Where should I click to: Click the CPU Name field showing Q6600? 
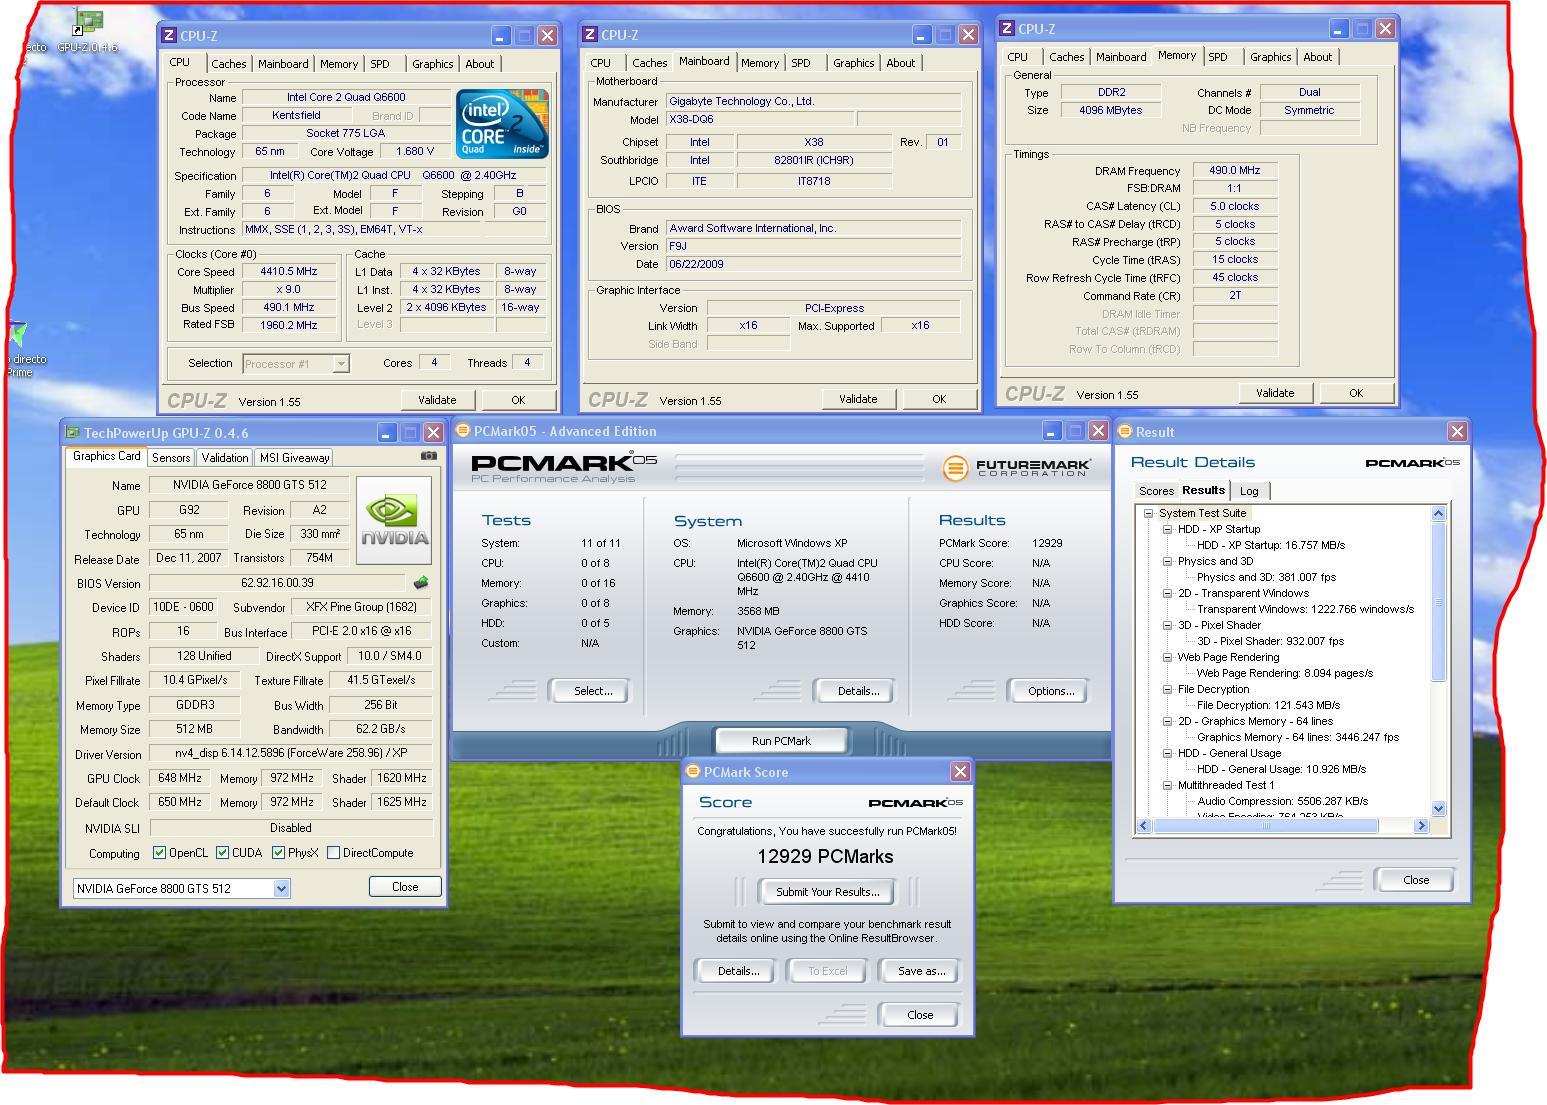tap(345, 98)
